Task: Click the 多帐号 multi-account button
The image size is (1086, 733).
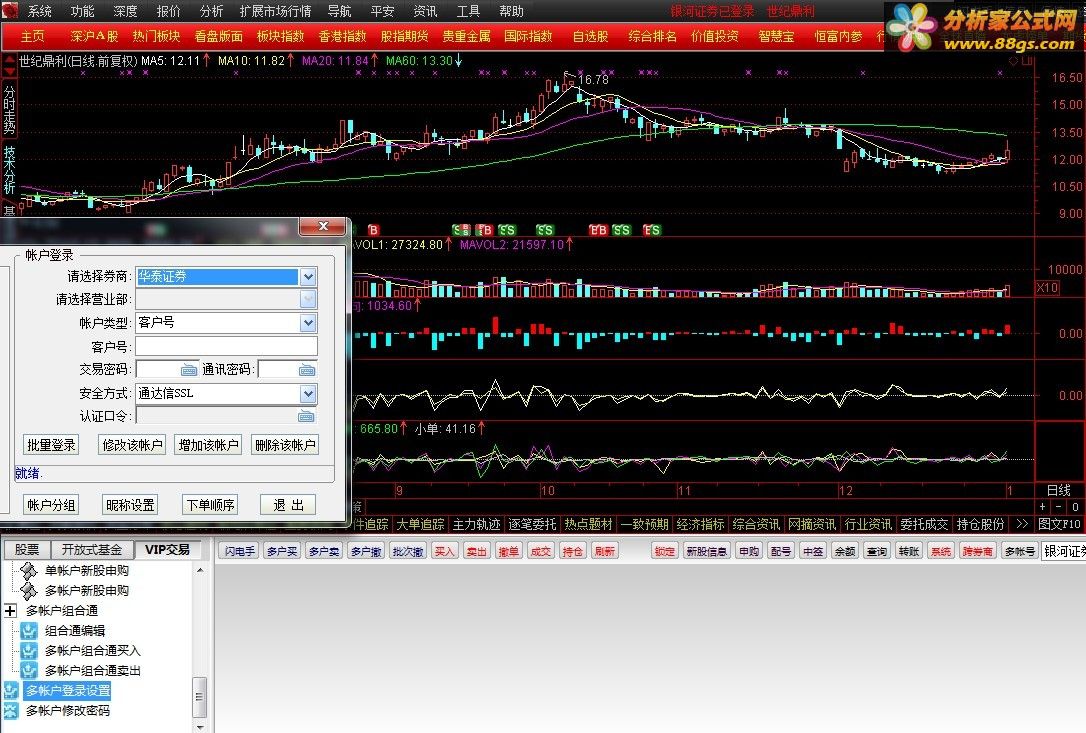Action: 1020,551
